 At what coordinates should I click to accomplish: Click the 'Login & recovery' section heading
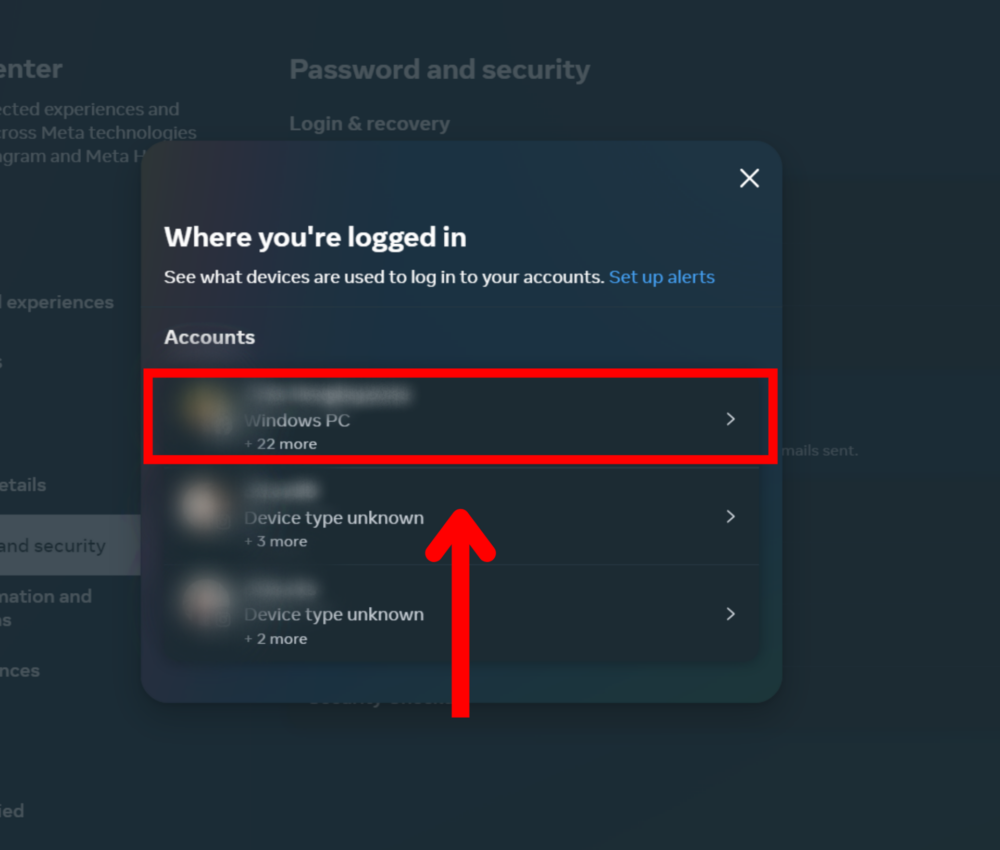369,123
